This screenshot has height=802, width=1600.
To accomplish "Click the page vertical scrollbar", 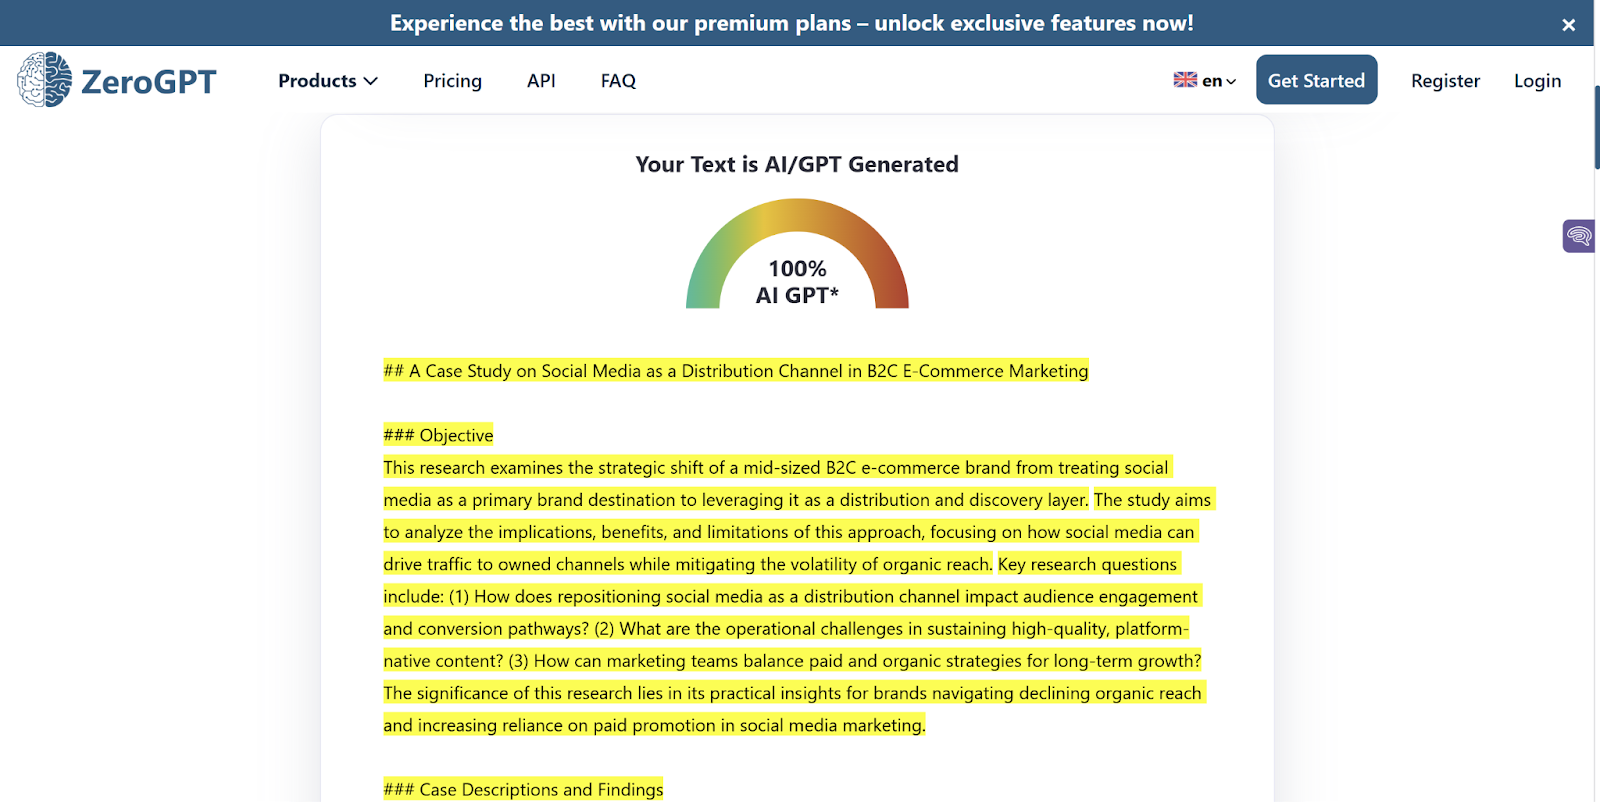I will pos(1596,128).
